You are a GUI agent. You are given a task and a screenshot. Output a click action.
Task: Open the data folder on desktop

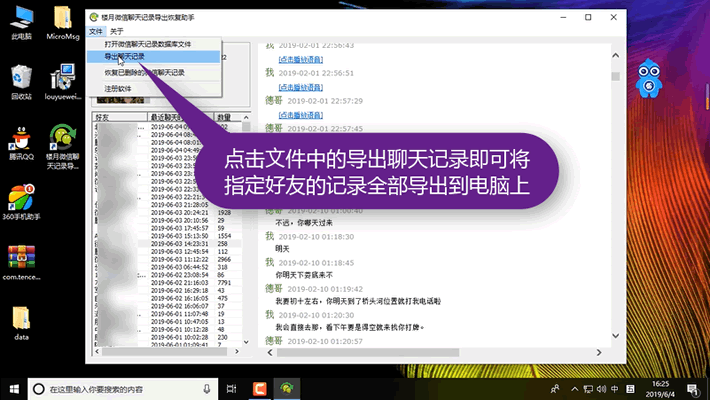point(21,323)
